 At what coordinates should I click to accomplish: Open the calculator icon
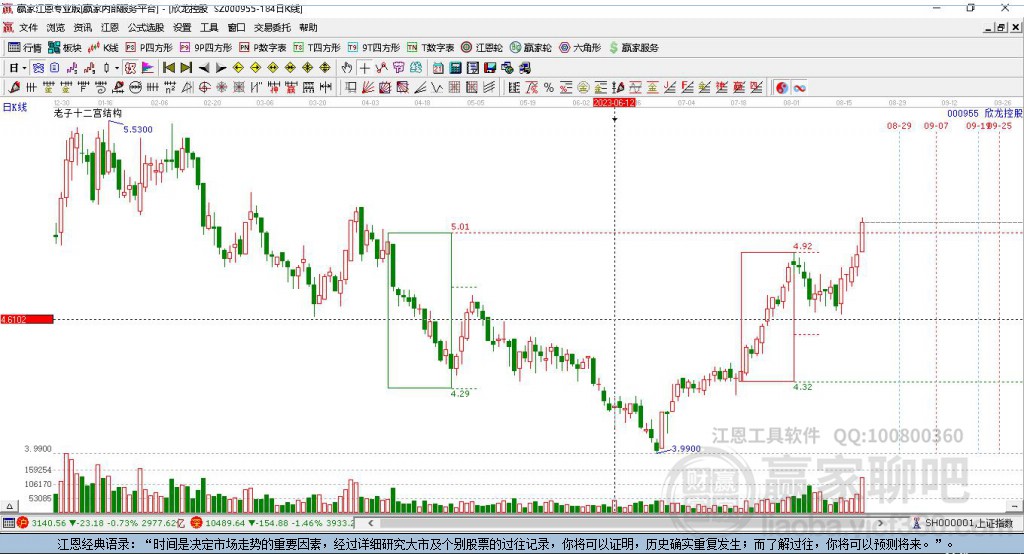click(x=455, y=67)
